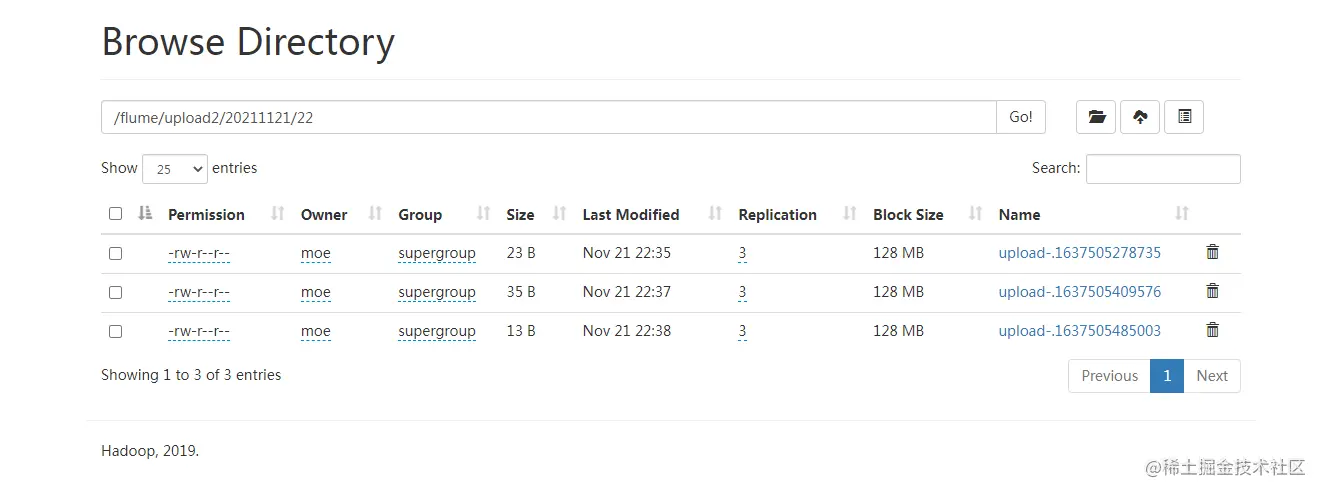Sort by Block Size column
Image resolution: width=1322 pixels, height=494 pixels.
(x=908, y=215)
